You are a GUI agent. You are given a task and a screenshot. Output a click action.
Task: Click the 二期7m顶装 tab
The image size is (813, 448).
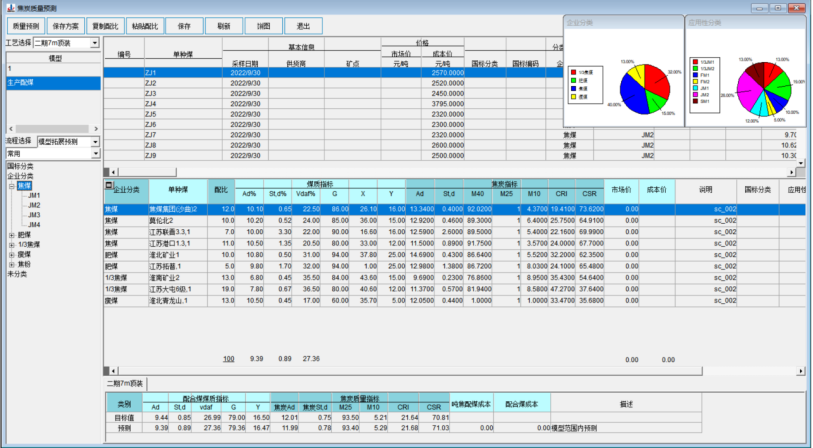[125, 384]
